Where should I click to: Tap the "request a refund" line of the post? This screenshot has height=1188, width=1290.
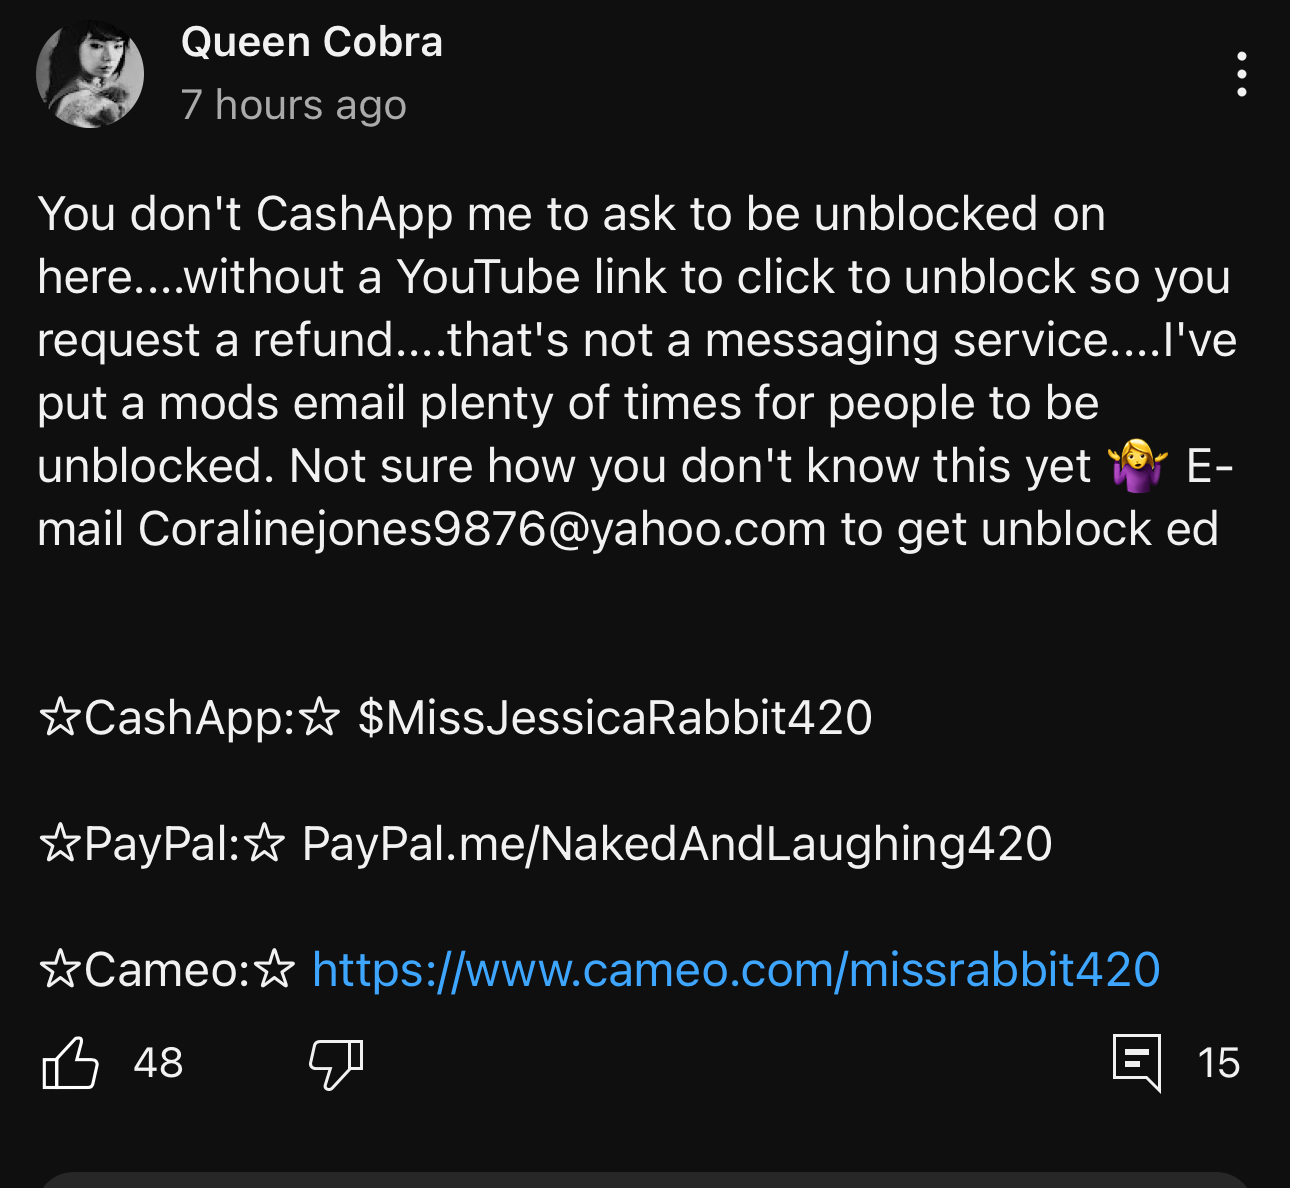(637, 340)
